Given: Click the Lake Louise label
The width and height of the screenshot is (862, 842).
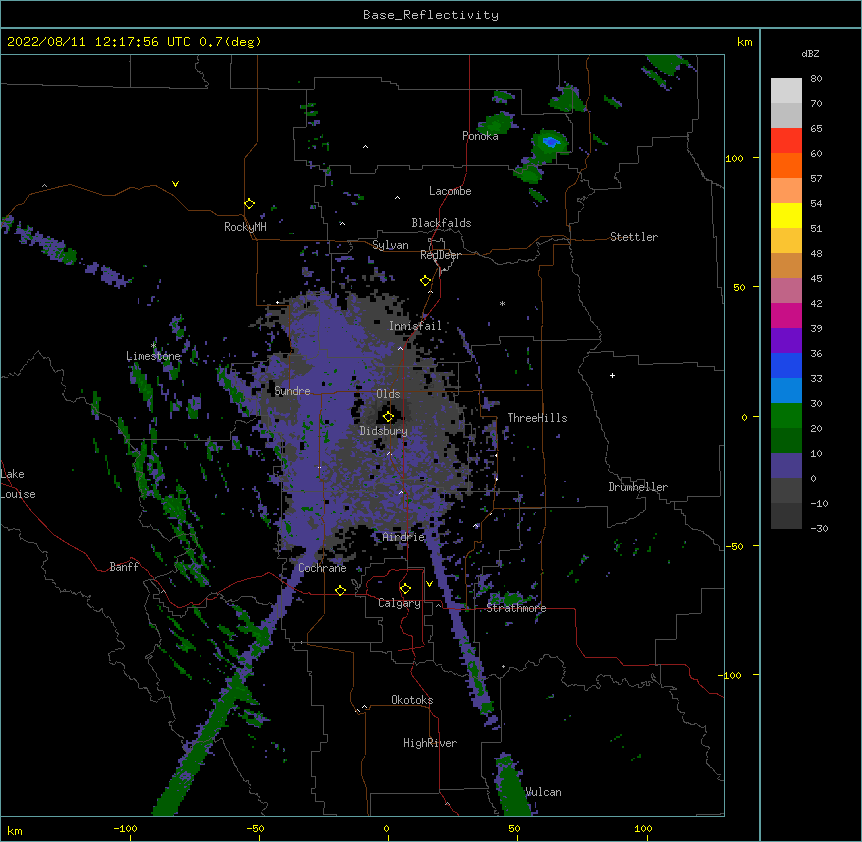Looking at the screenshot, I should [18, 484].
